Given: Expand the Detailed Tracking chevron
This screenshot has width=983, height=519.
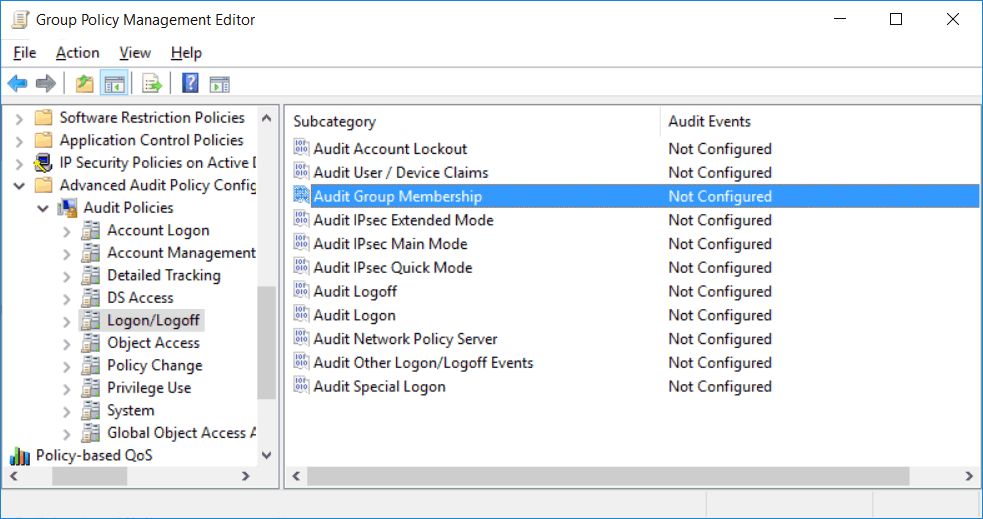Looking at the screenshot, I should [66, 276].
